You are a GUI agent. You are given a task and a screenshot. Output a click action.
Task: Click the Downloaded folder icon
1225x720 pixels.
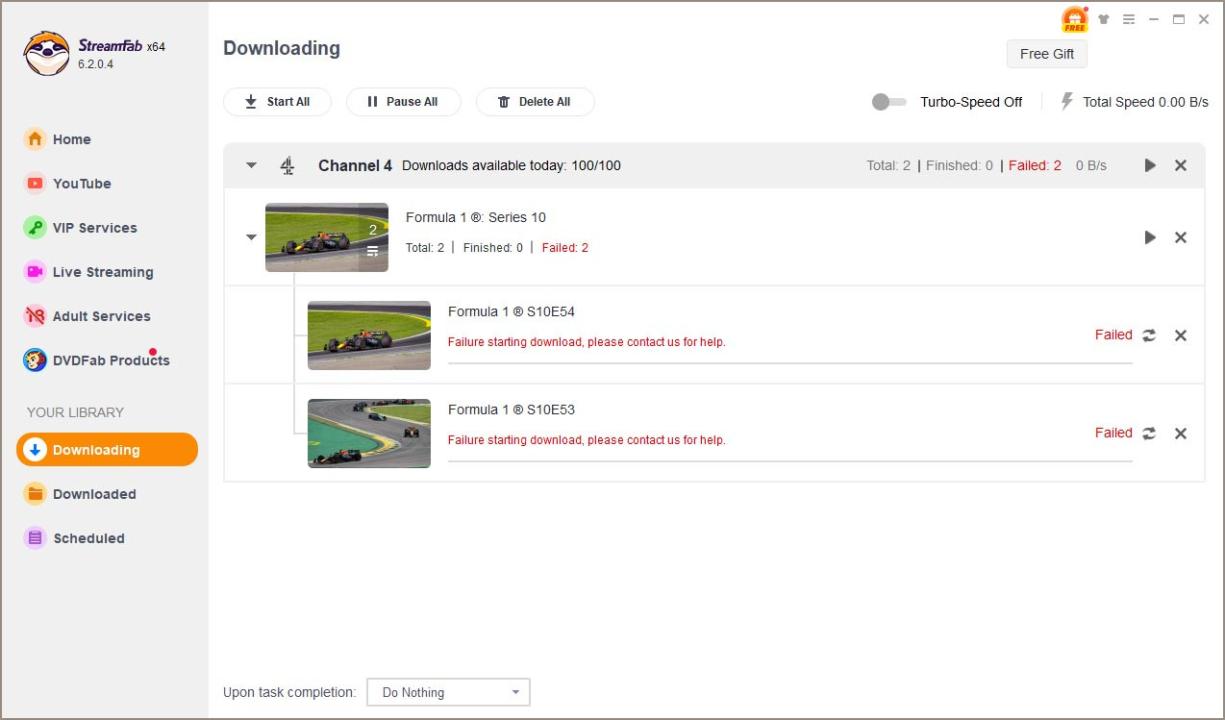click(x=35, y=493)
